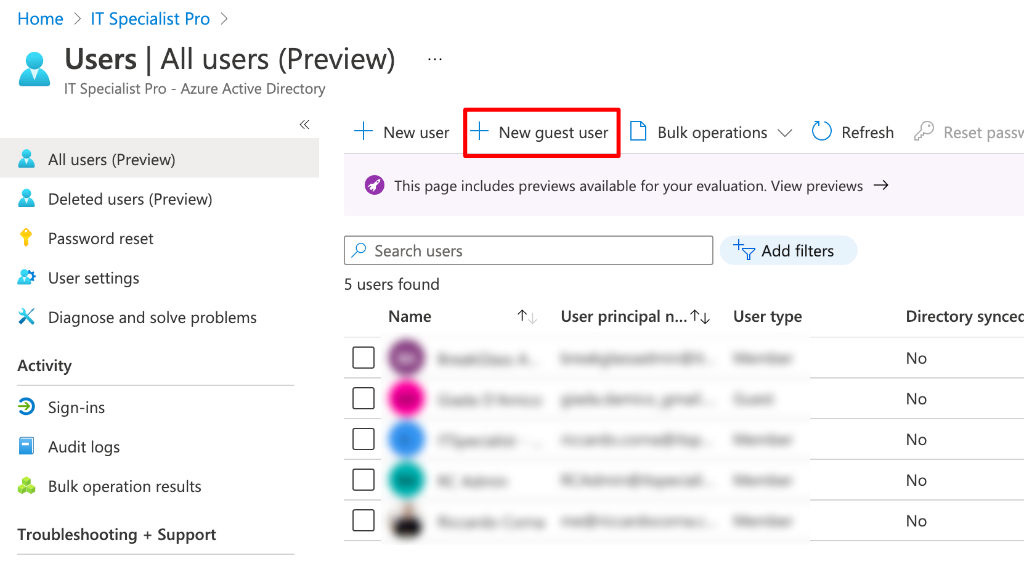
Task: Go to IT Specialist Pro breadcrumb
Action: 150,19
